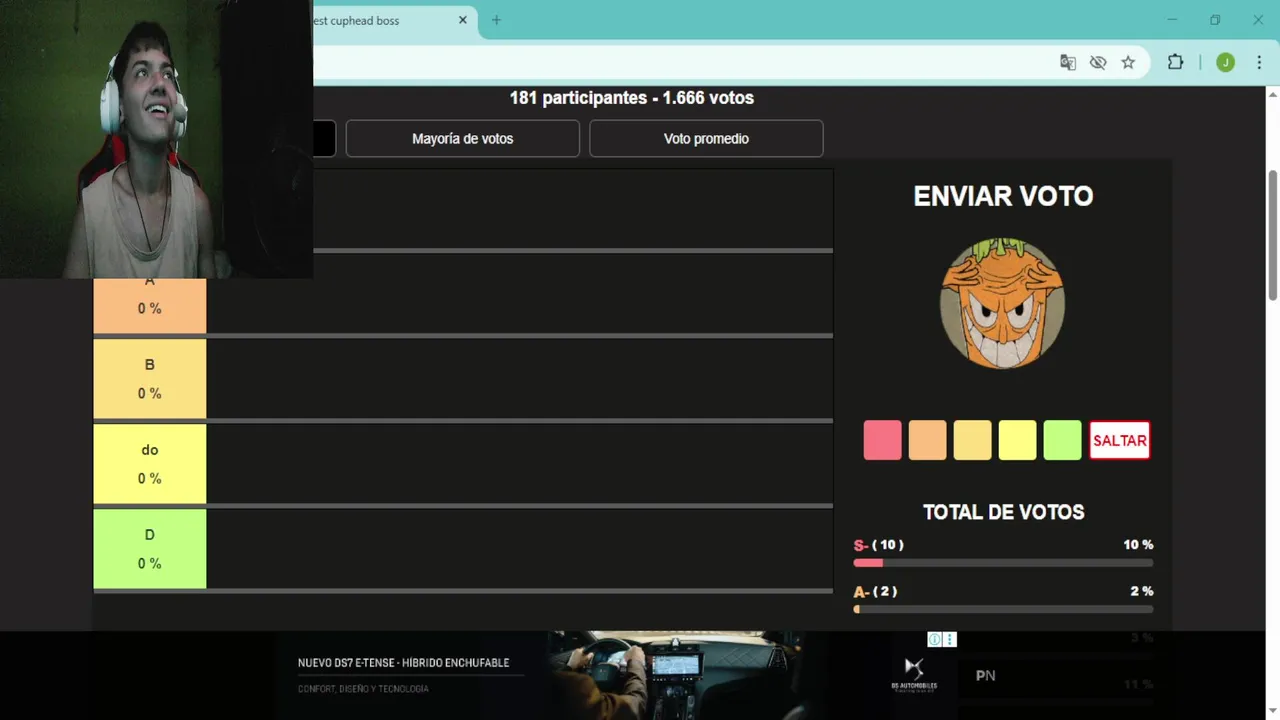1280x720 pixels.
Task: Vote S tier with the red swatch
Action: [x=882, y=440]
